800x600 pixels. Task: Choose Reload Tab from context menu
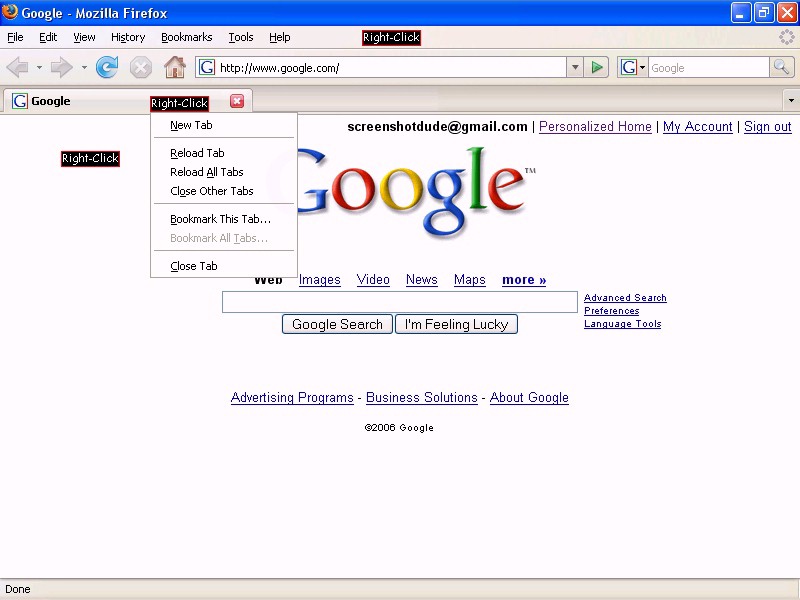tap(224, 153)
